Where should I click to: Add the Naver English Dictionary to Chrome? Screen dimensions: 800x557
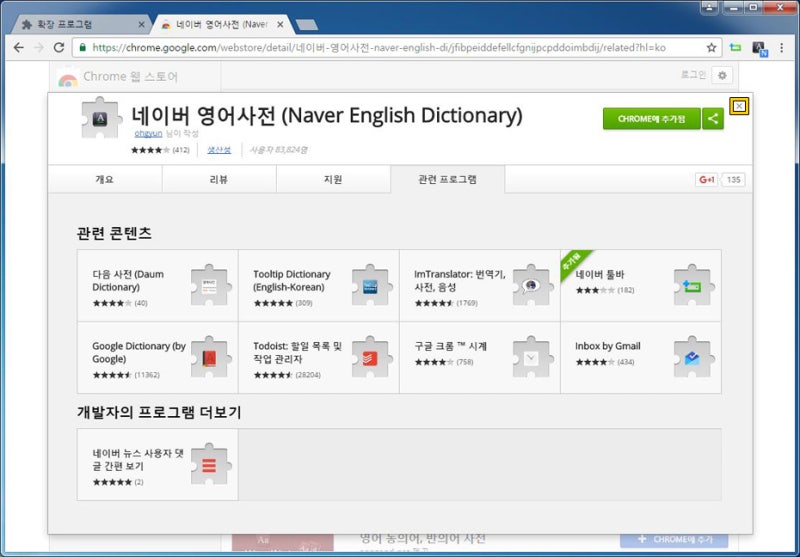coord(652,119)
